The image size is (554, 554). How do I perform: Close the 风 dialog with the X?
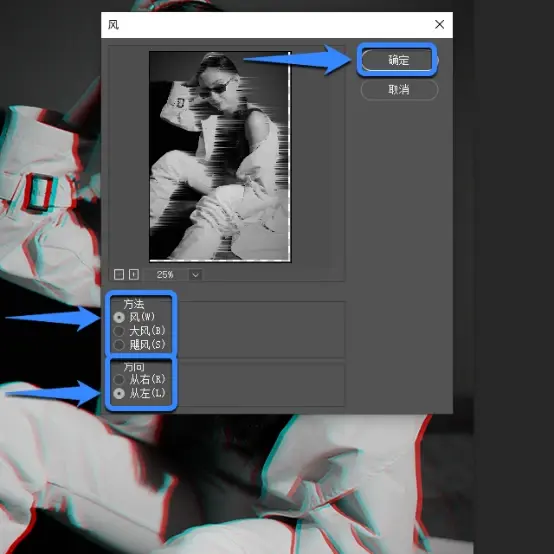click(440, 24)
